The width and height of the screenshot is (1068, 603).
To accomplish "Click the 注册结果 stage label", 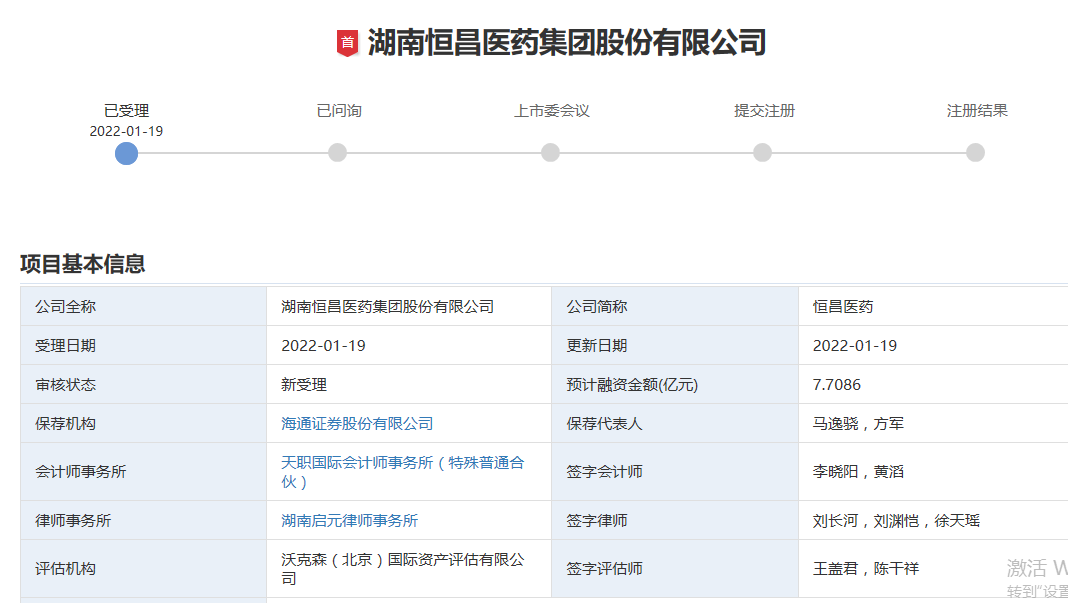I will (x=977, y=110).
